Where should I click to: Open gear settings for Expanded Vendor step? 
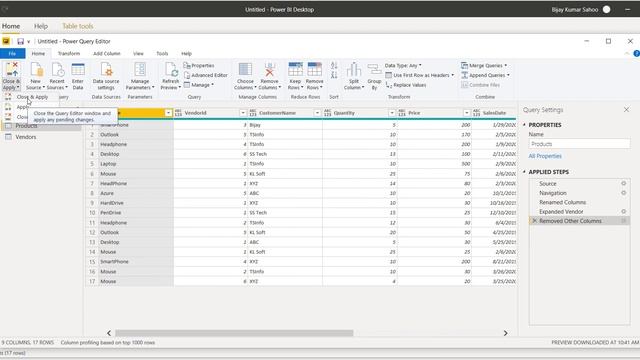[x=624, y=211]
